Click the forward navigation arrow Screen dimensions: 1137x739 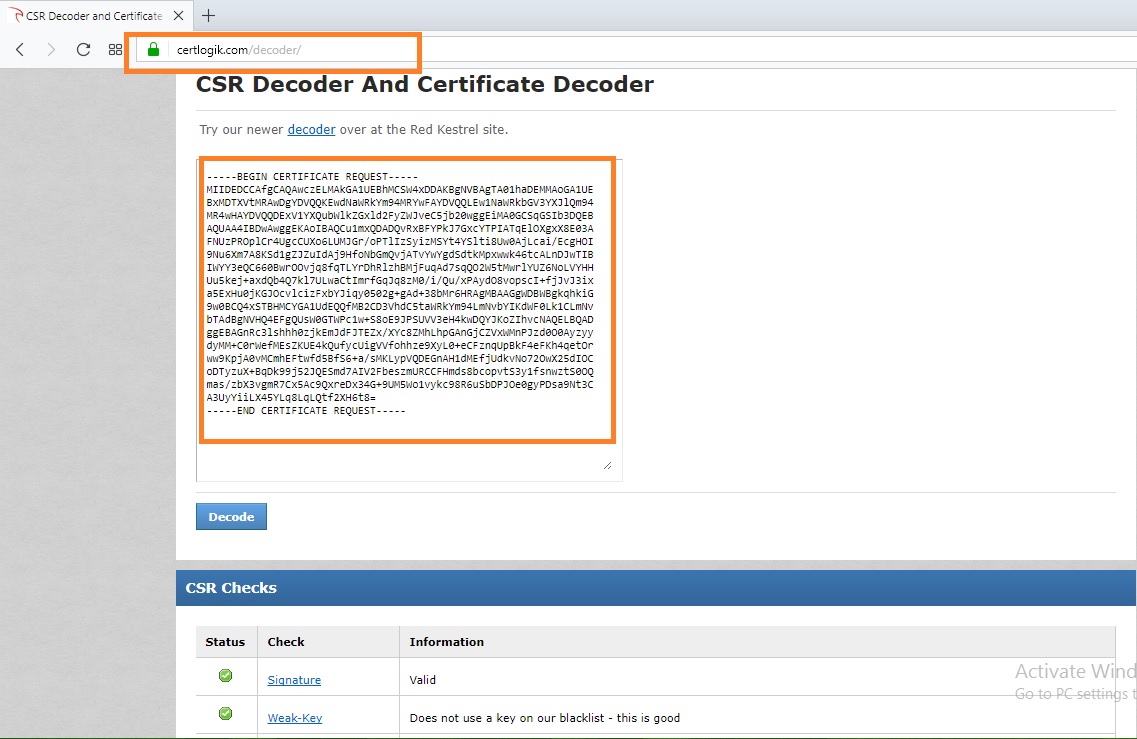coord(51,49)
